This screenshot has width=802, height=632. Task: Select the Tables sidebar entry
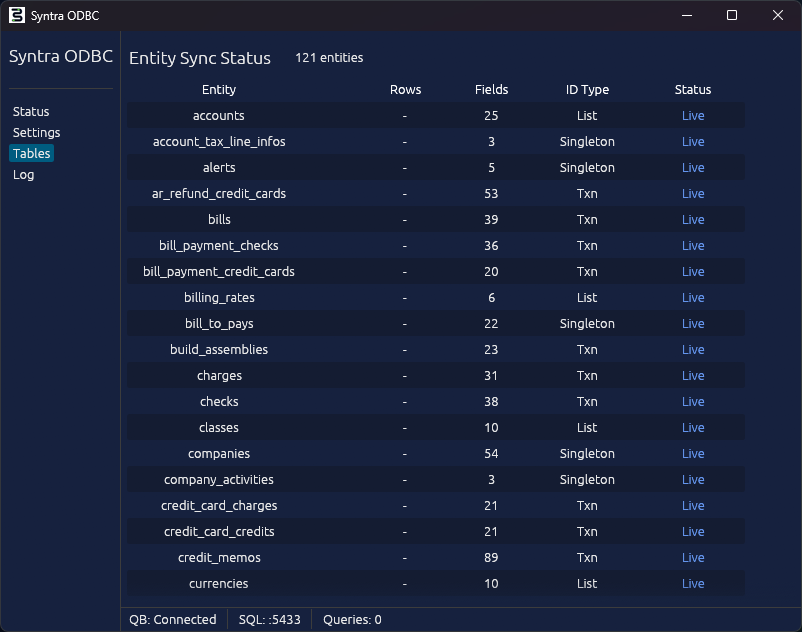coord(31,153)
